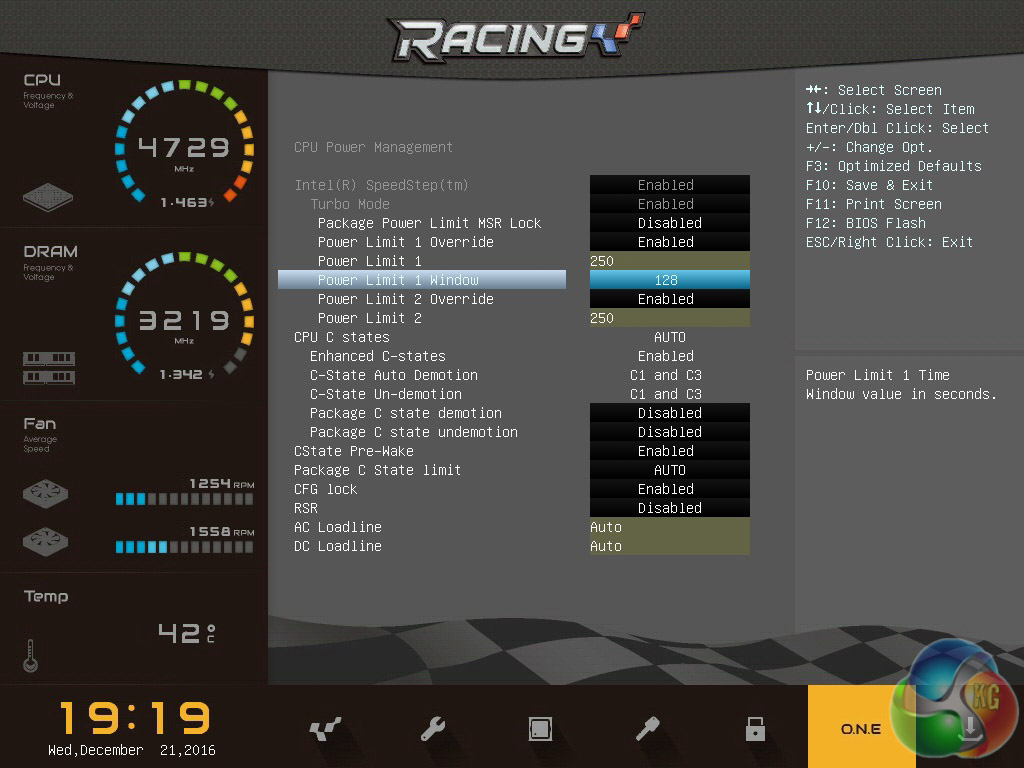Click the Racing logo at top

click(517, 37)
